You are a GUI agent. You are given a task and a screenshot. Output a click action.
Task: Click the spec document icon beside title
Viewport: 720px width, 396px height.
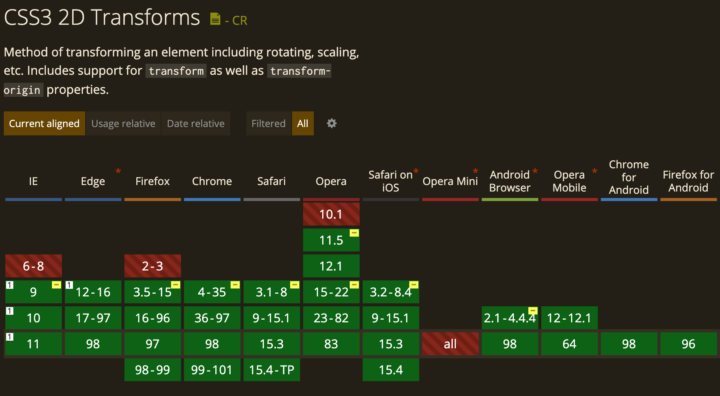pyautogui.click(x=215, y=19)
